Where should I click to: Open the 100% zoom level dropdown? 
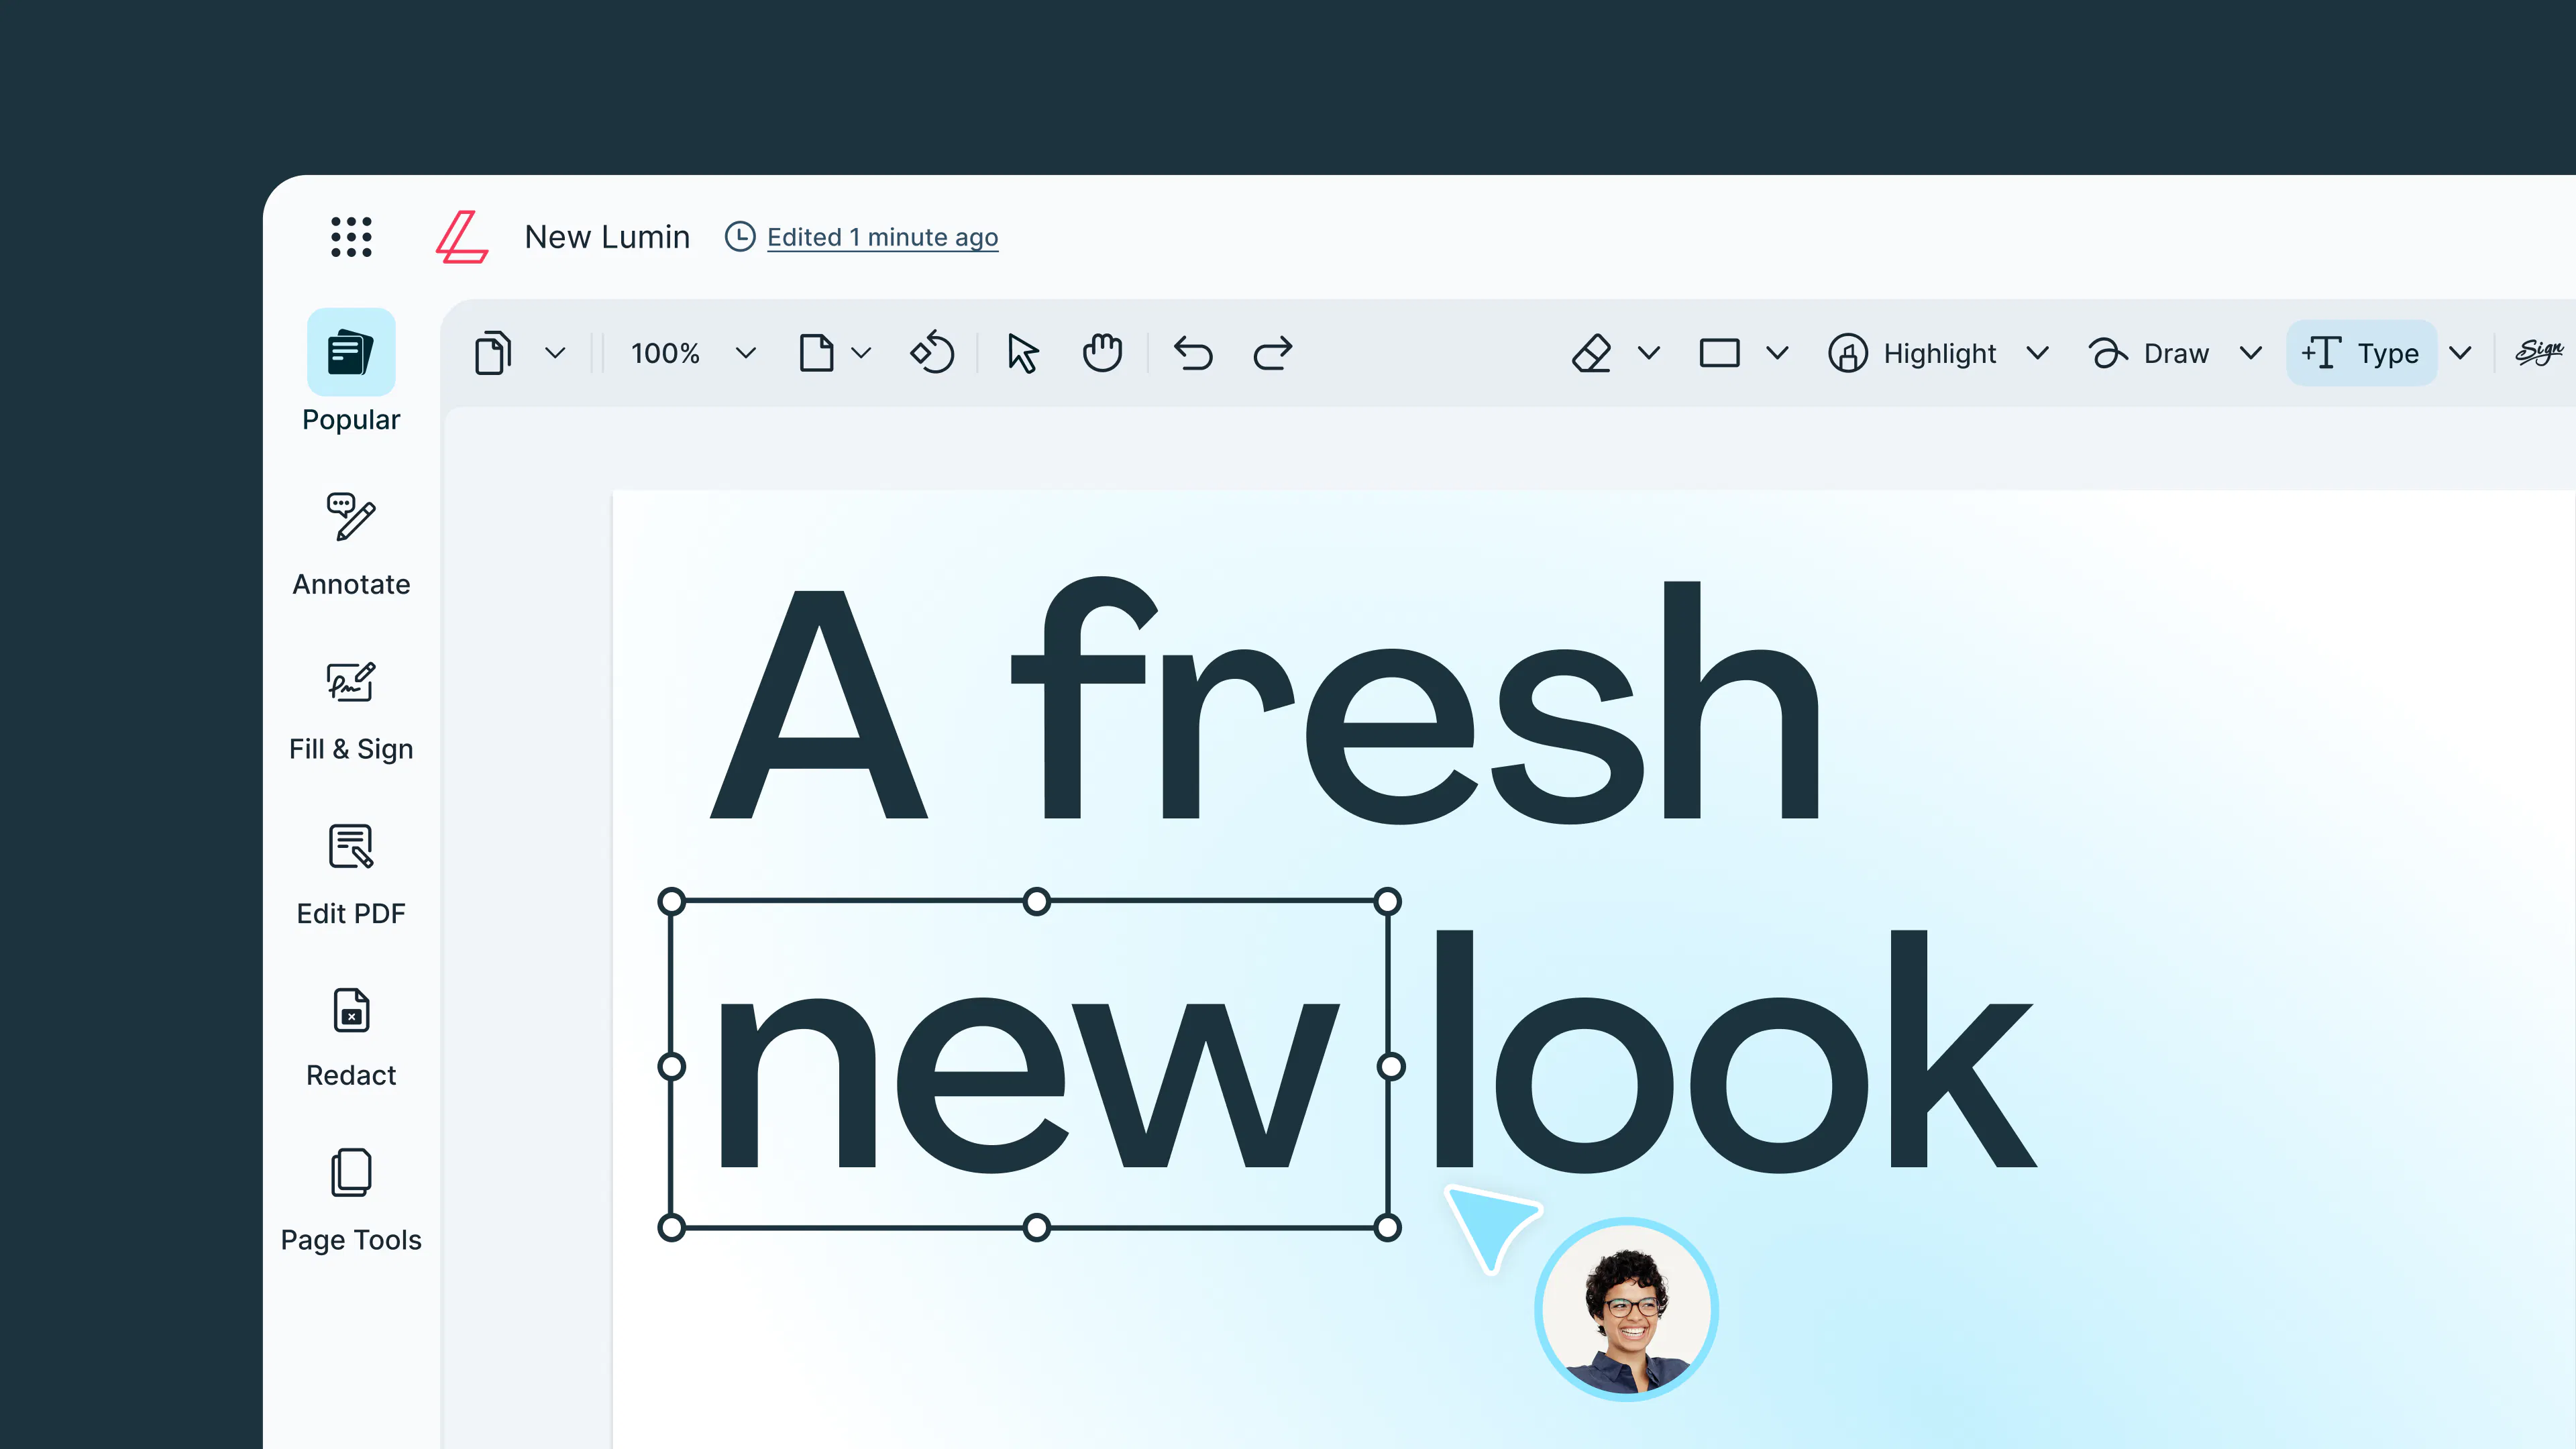pos(693,353)
